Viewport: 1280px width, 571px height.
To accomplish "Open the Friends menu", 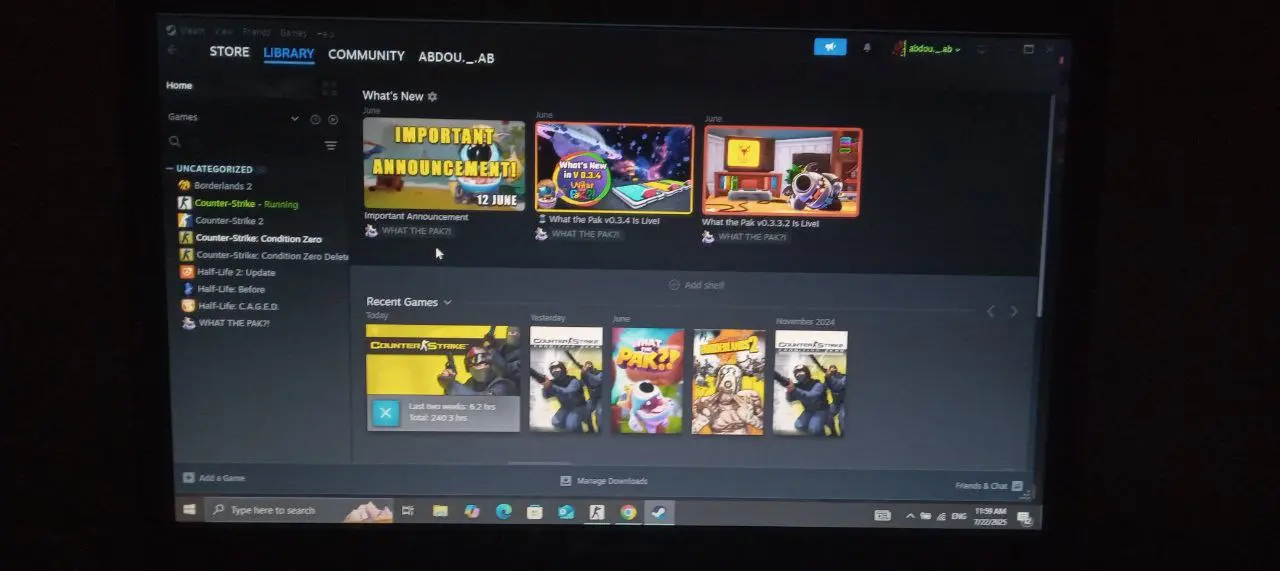I will (256, 32).
